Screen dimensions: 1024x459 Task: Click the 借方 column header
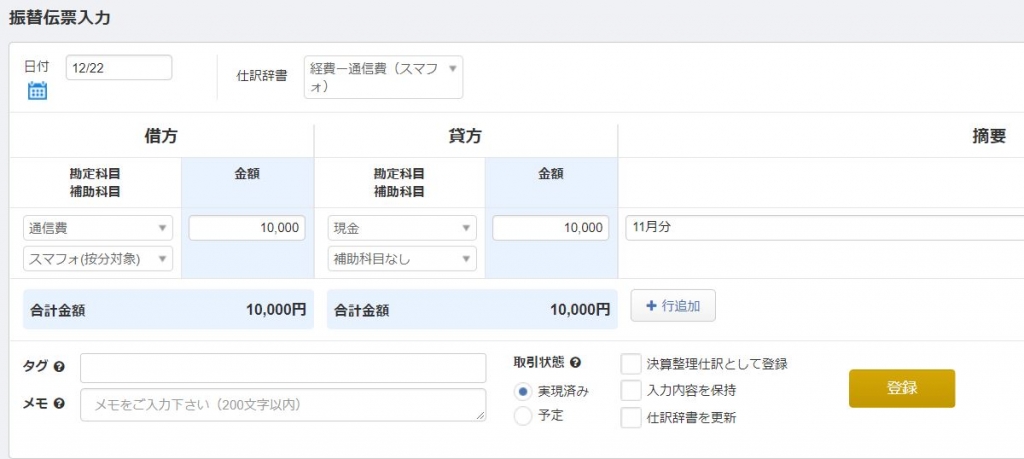[161, 136]
